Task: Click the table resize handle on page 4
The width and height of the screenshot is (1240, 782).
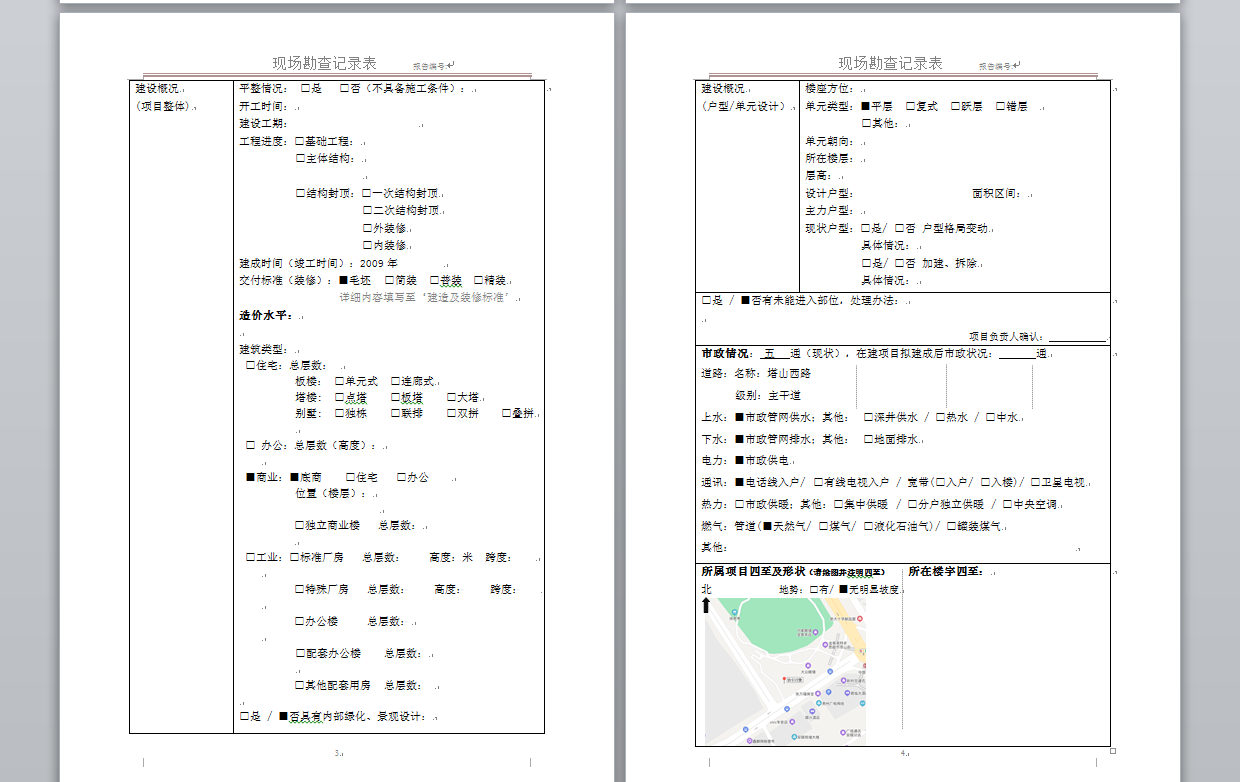Action: pos(1113,750)
